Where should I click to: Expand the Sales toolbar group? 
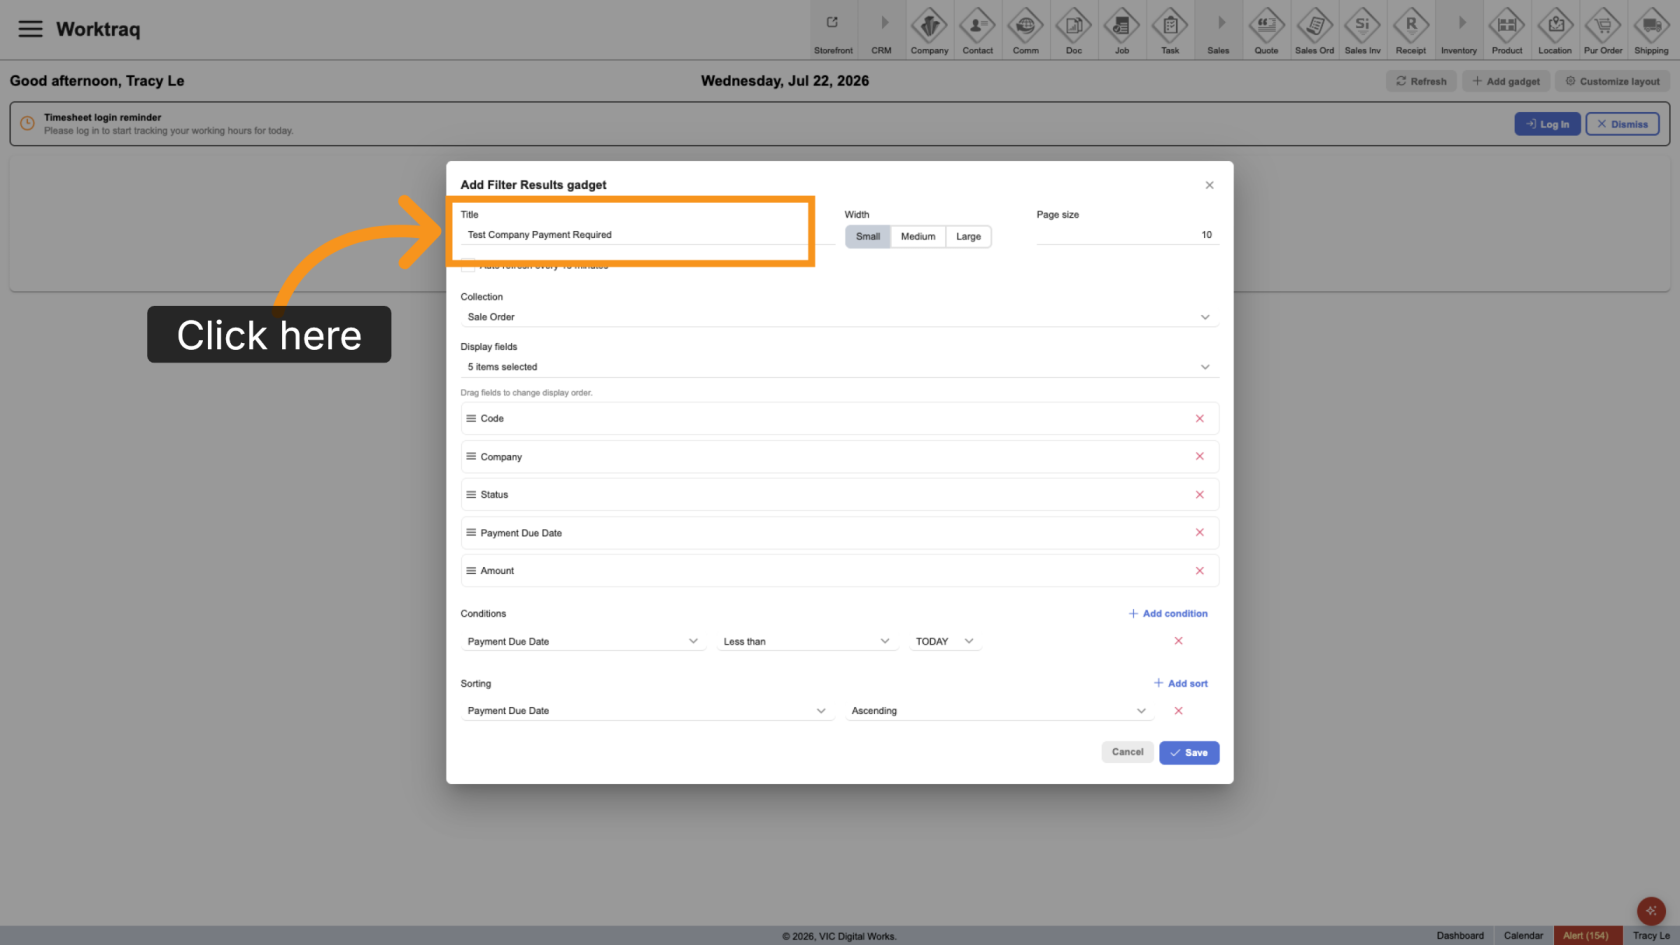1218,30
